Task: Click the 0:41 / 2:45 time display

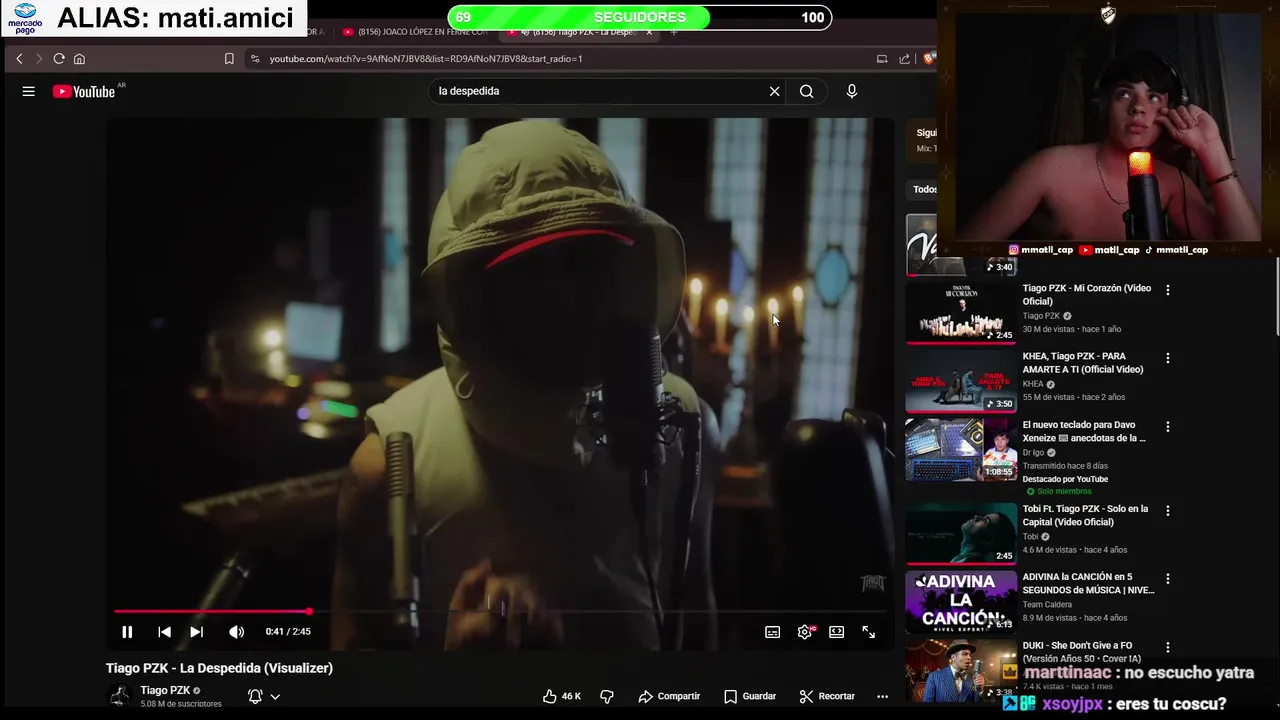Action: coord(288,632)
